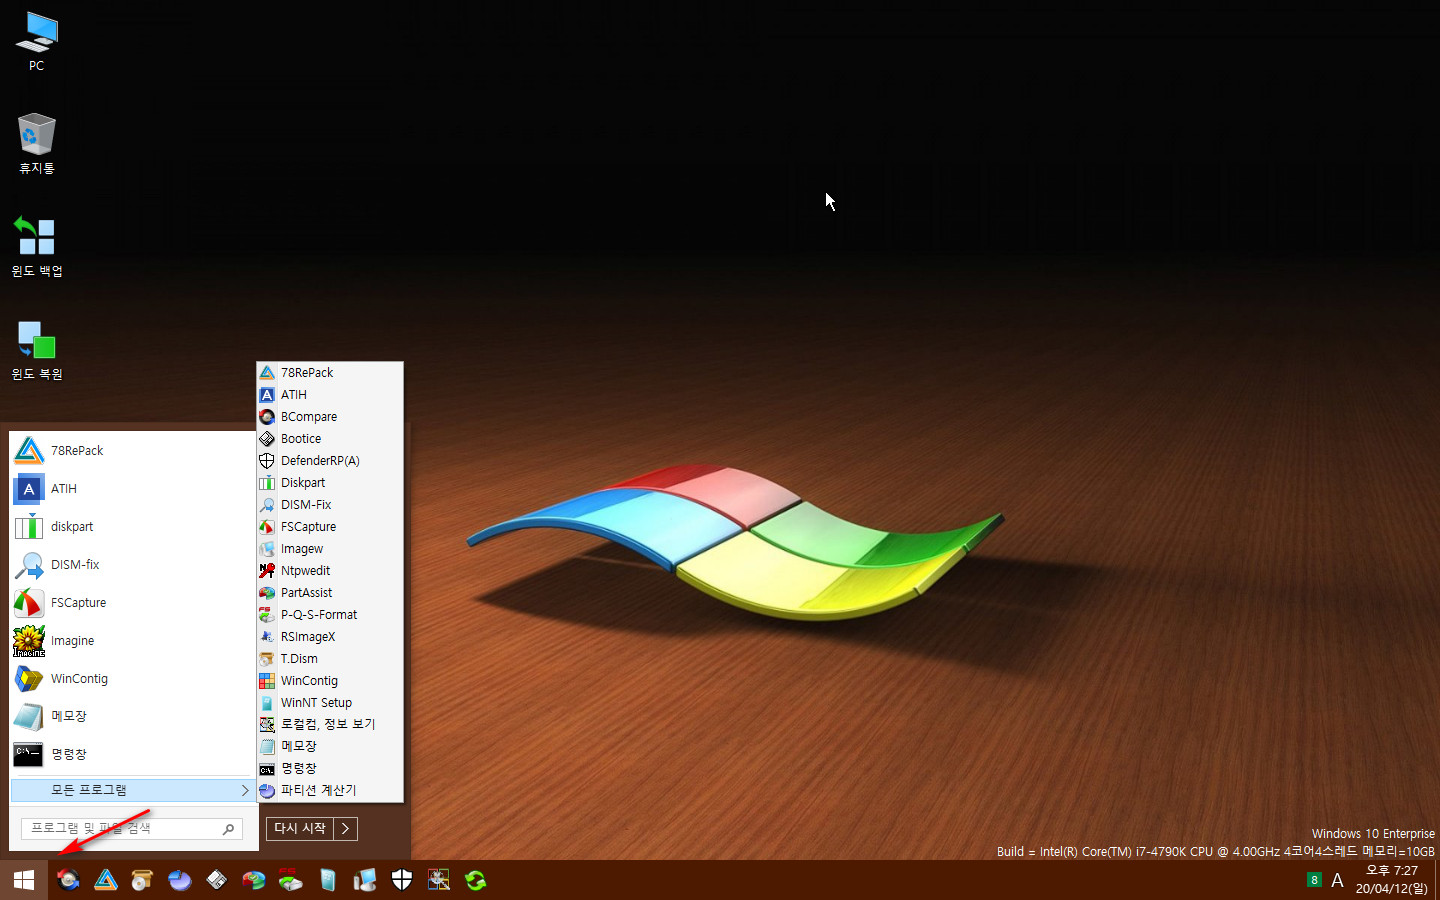Open 명령창 in the pinned start list
Image resolution: width=1440 pixels, height=900 pixels.
pos(132,755)
